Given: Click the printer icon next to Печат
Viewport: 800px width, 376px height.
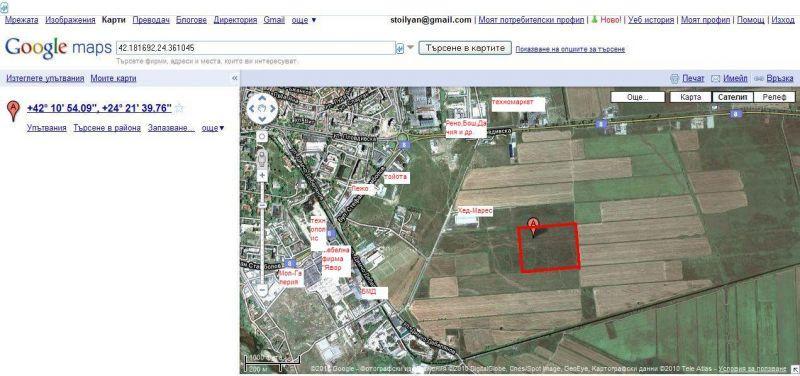Looking at the screenshot, I should click(674, 79).
